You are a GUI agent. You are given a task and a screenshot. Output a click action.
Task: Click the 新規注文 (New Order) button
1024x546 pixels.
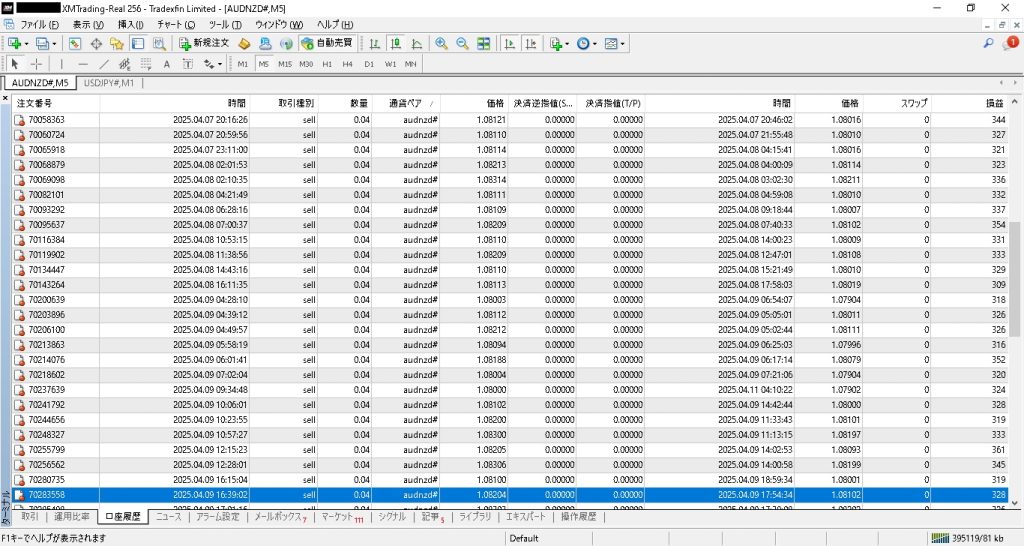click(x=204, y=44)
